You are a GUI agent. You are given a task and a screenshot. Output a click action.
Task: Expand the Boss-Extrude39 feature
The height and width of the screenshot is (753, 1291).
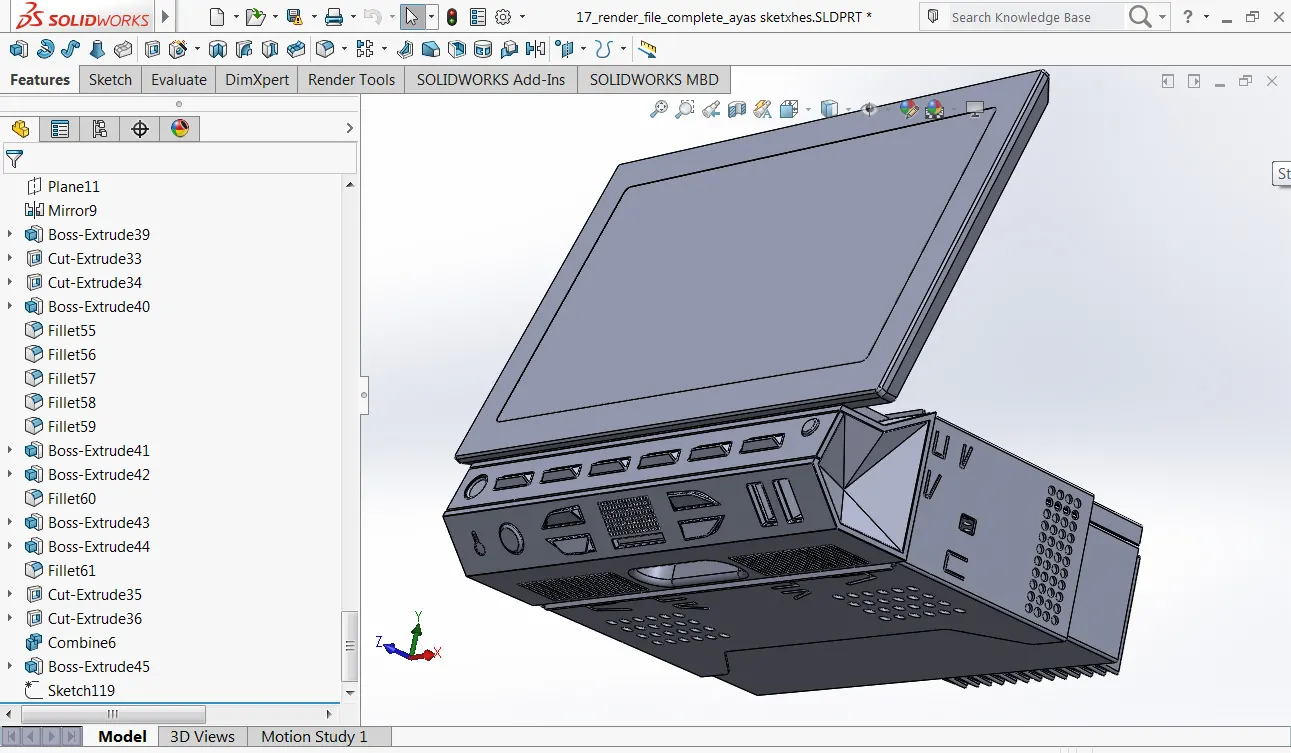click(x=10, y=235)
